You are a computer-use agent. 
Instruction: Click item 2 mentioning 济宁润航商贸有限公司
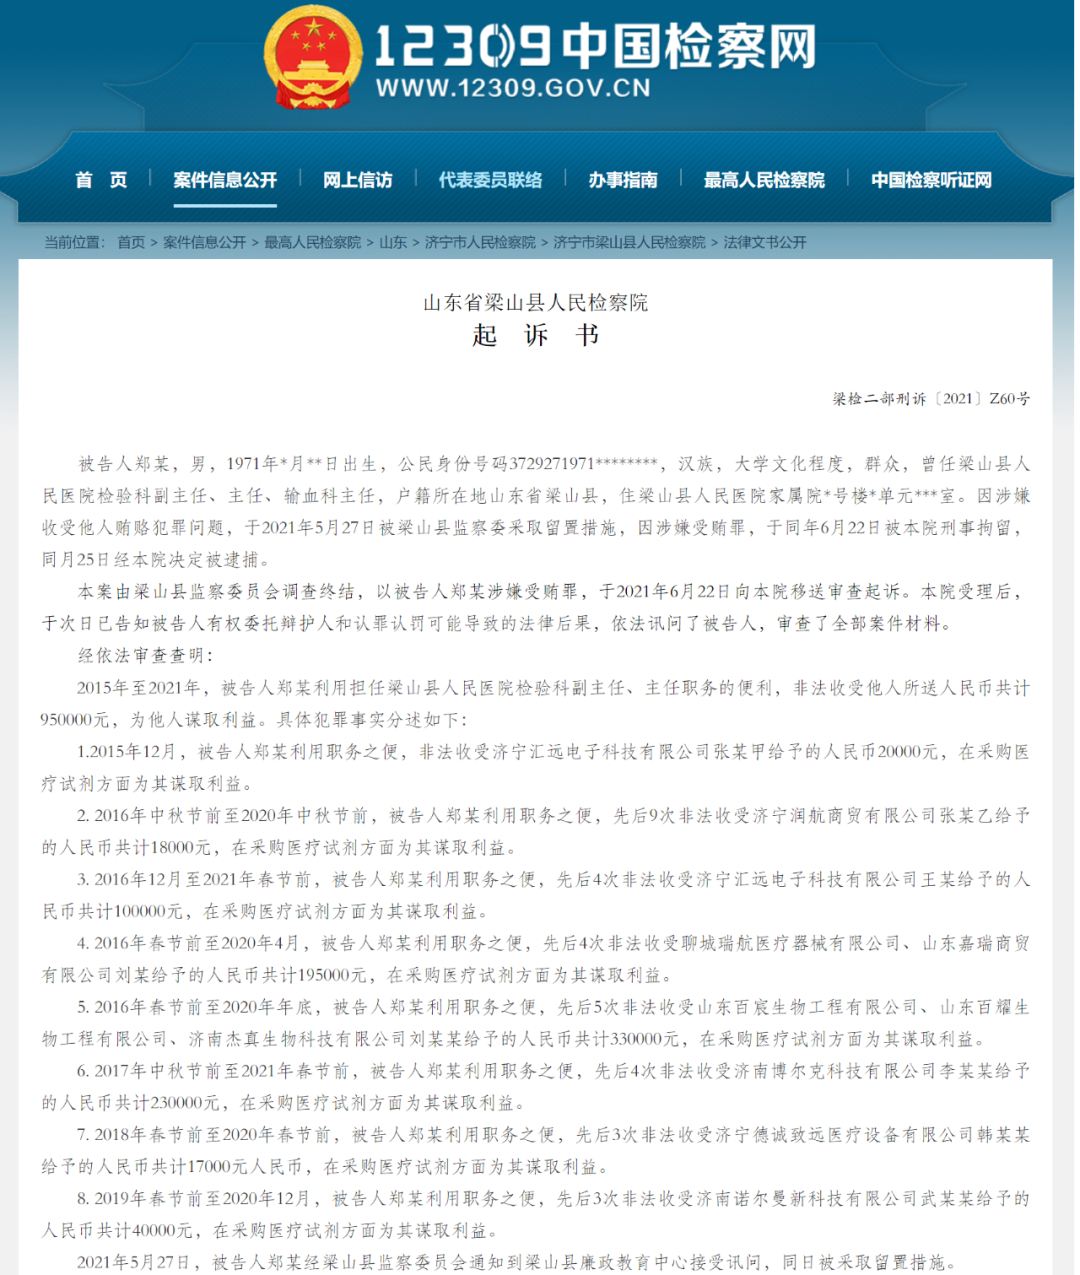tap(535, 831)
